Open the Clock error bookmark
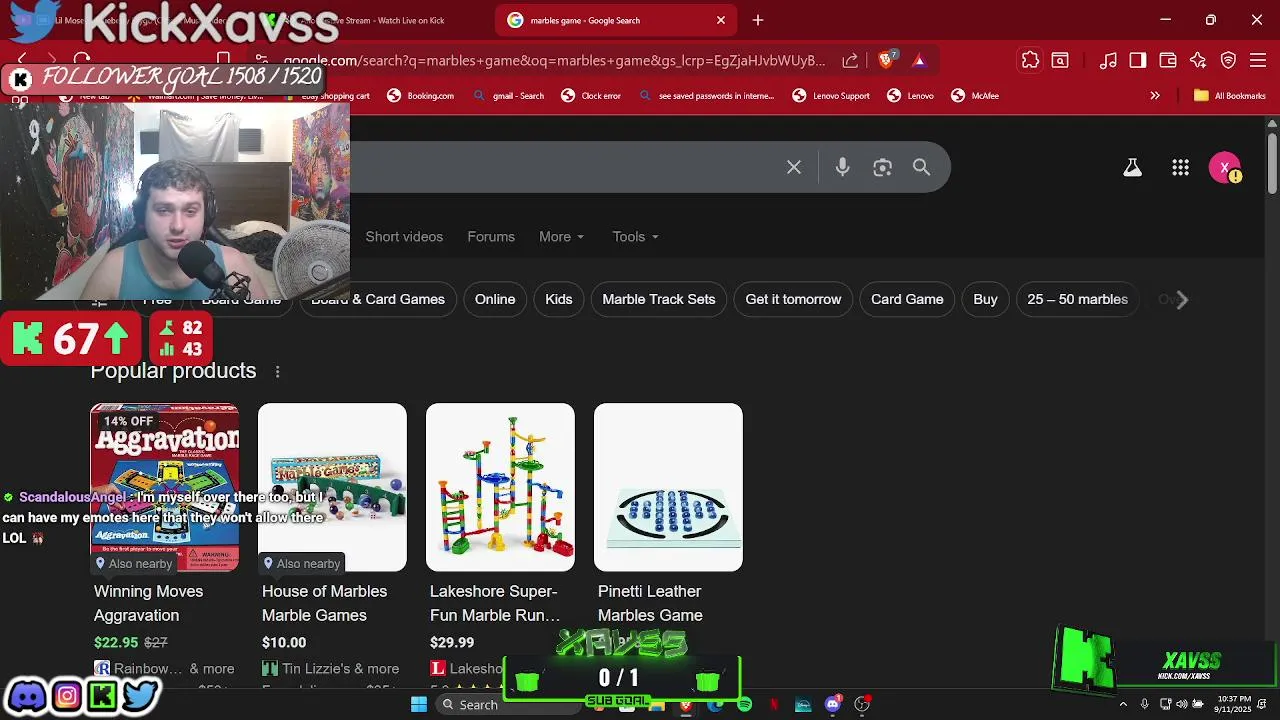1280x720 pixels. (591, 96)
